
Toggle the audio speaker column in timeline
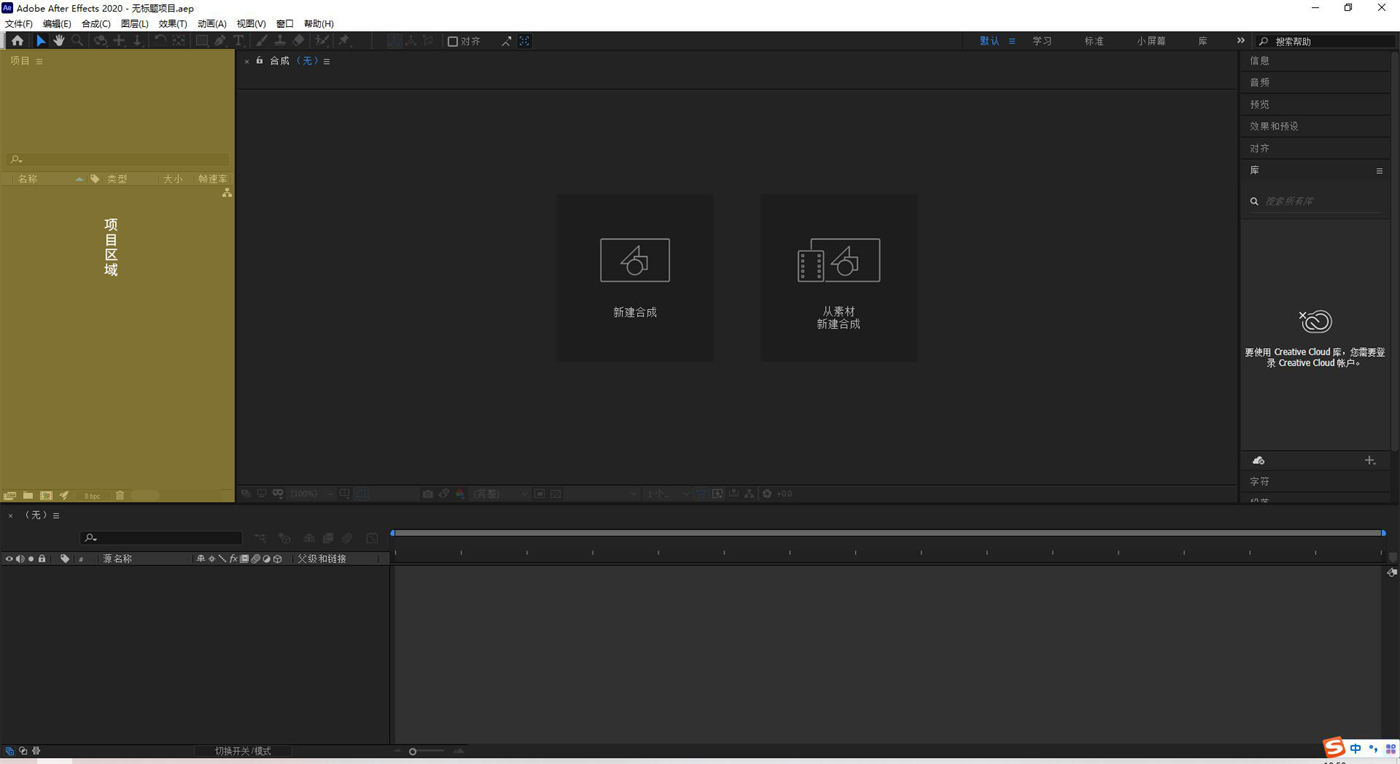coord(20,559)
